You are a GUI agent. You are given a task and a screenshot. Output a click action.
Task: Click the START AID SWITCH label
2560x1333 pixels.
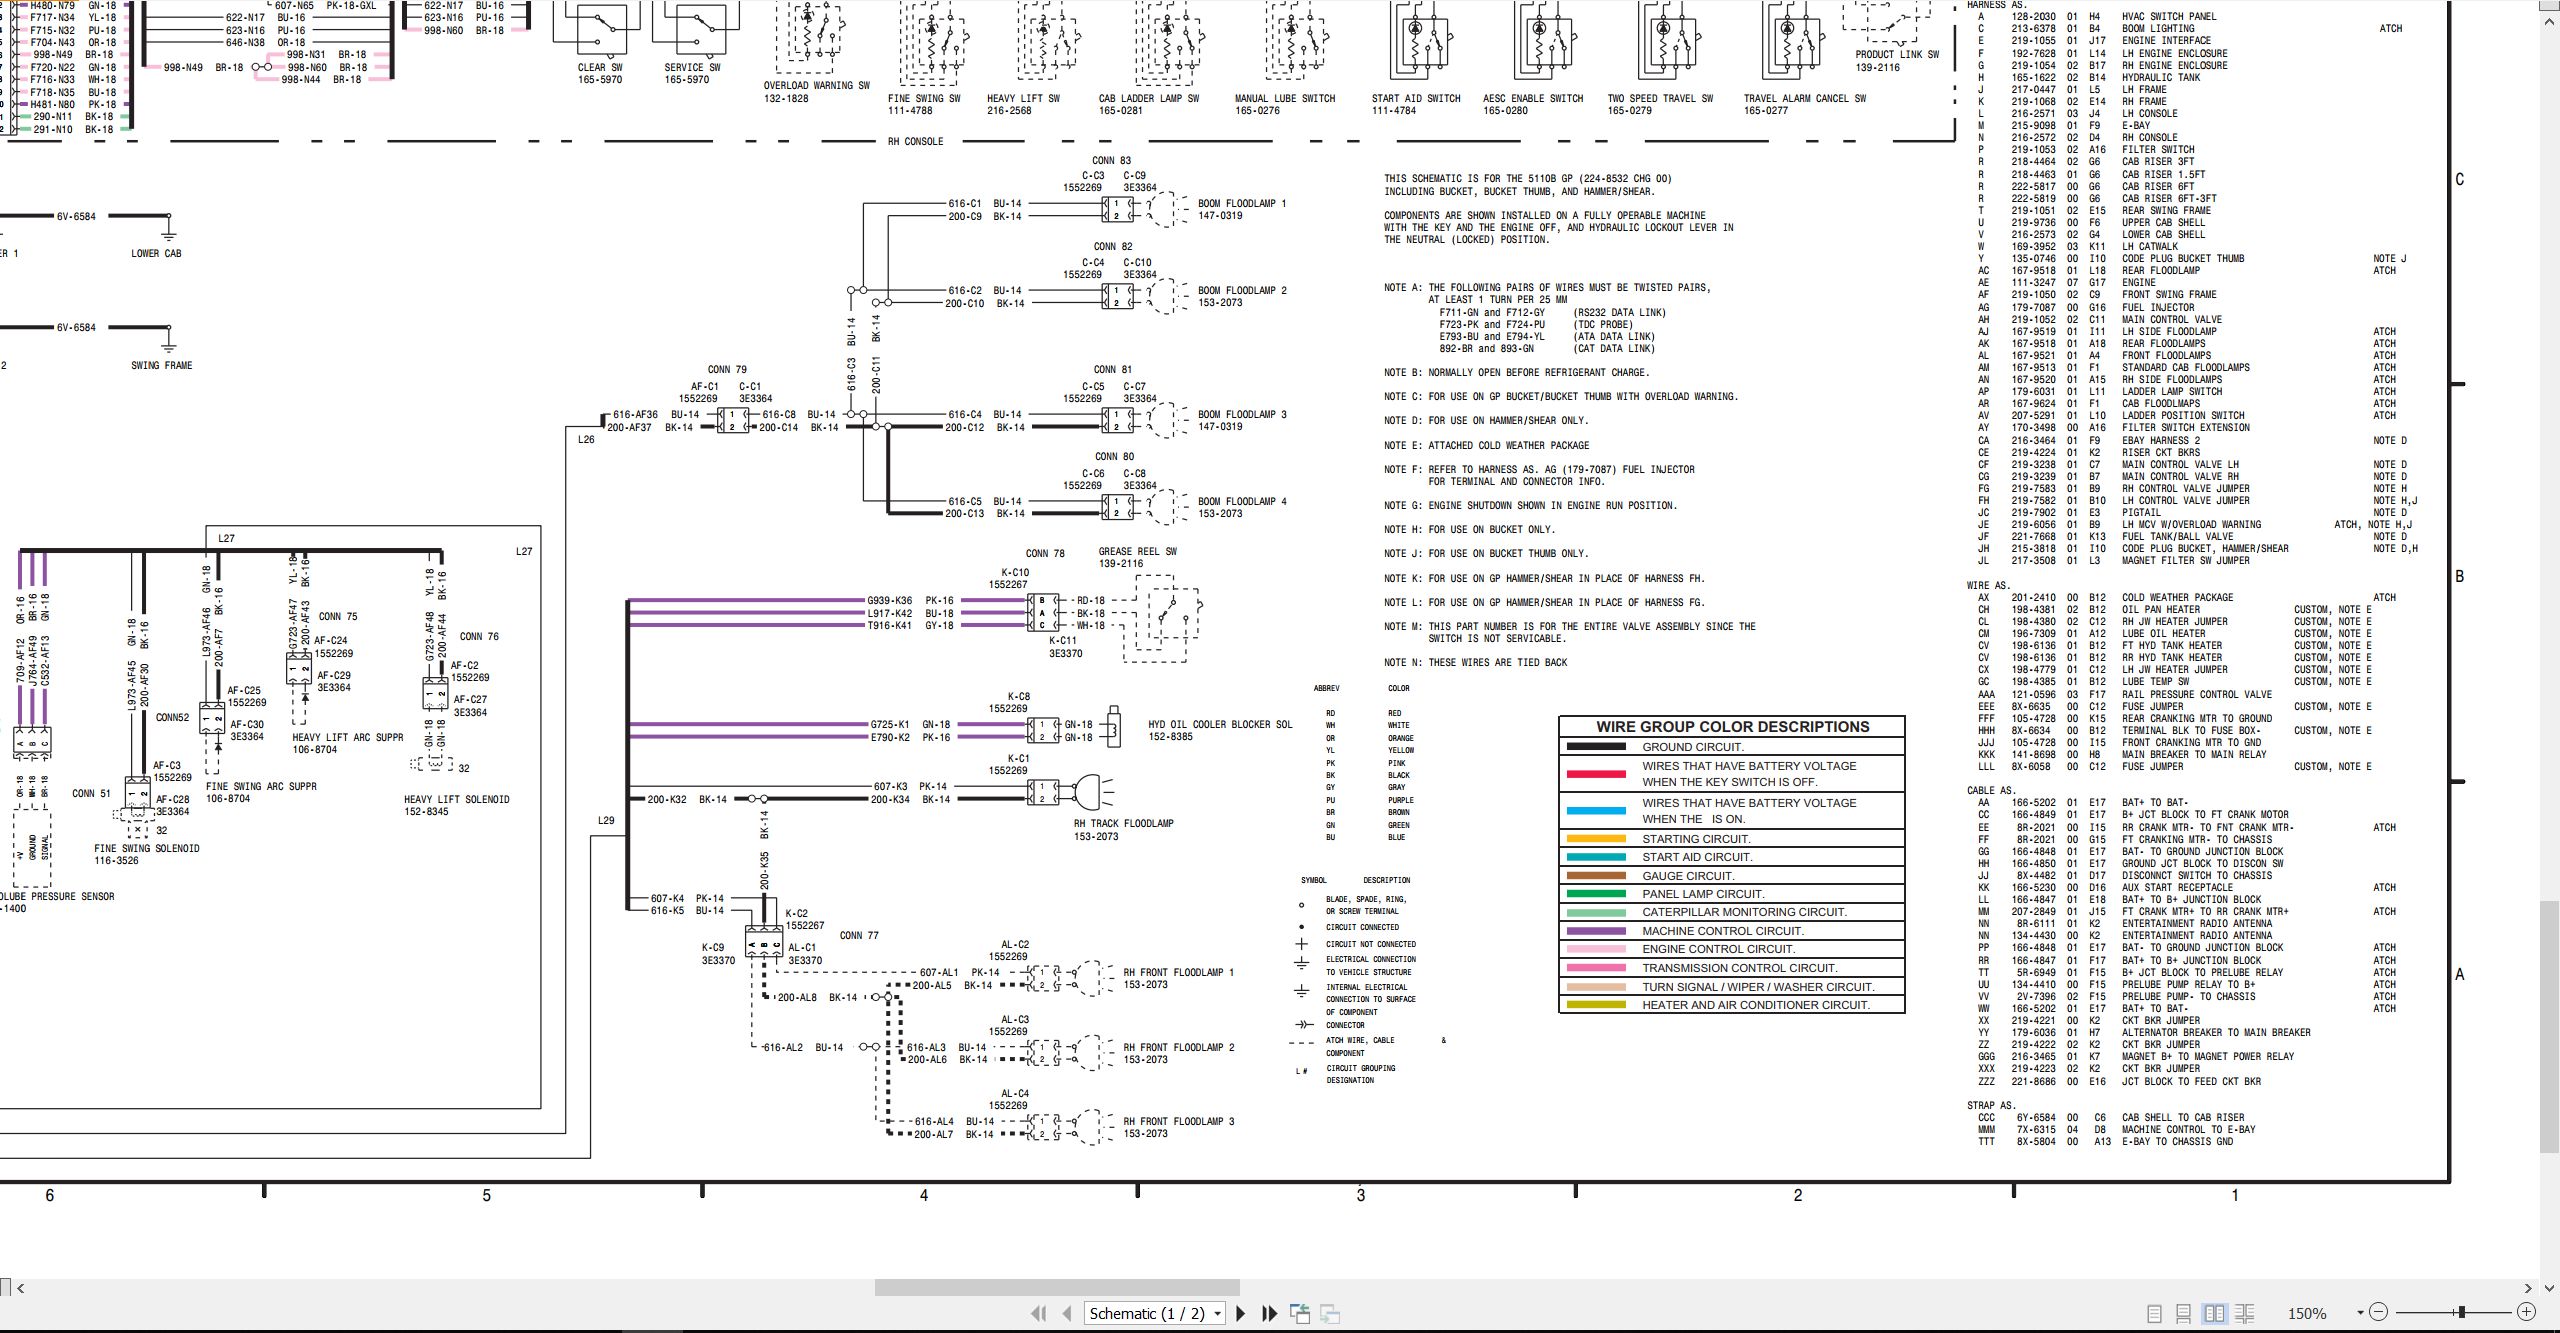[1416, 98]
